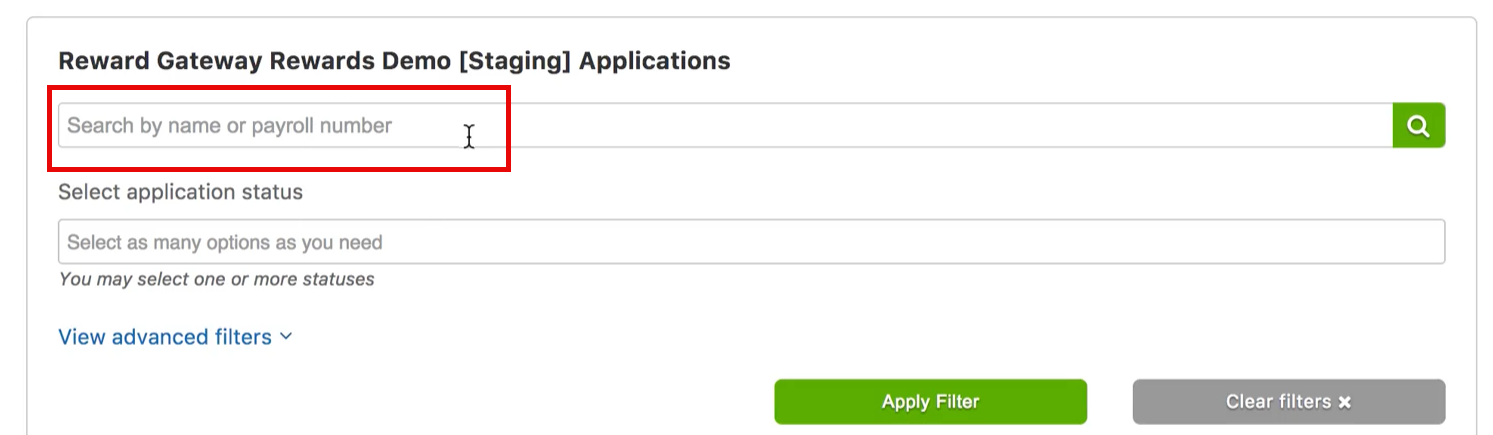Click the Reward Gateway Rewards Demo Applications heading

click(x=394, y=61)
